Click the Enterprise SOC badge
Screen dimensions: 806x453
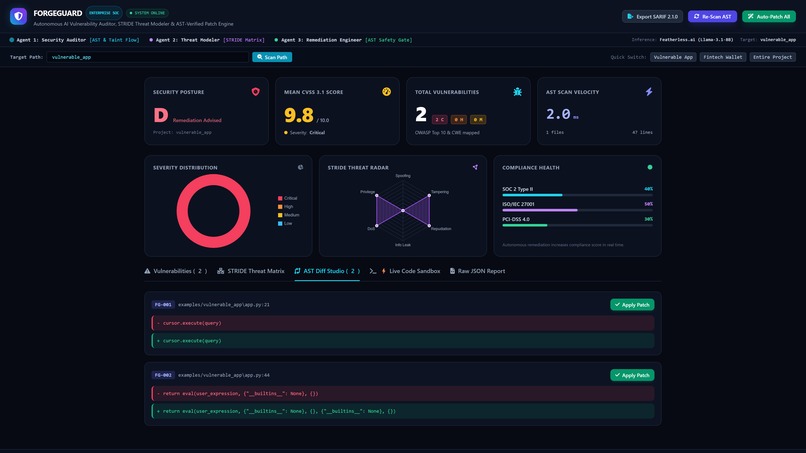(104, 13)
